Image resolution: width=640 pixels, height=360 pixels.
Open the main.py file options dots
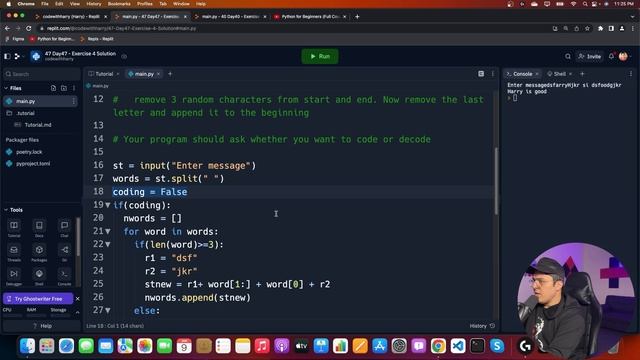tap(74, 101)
